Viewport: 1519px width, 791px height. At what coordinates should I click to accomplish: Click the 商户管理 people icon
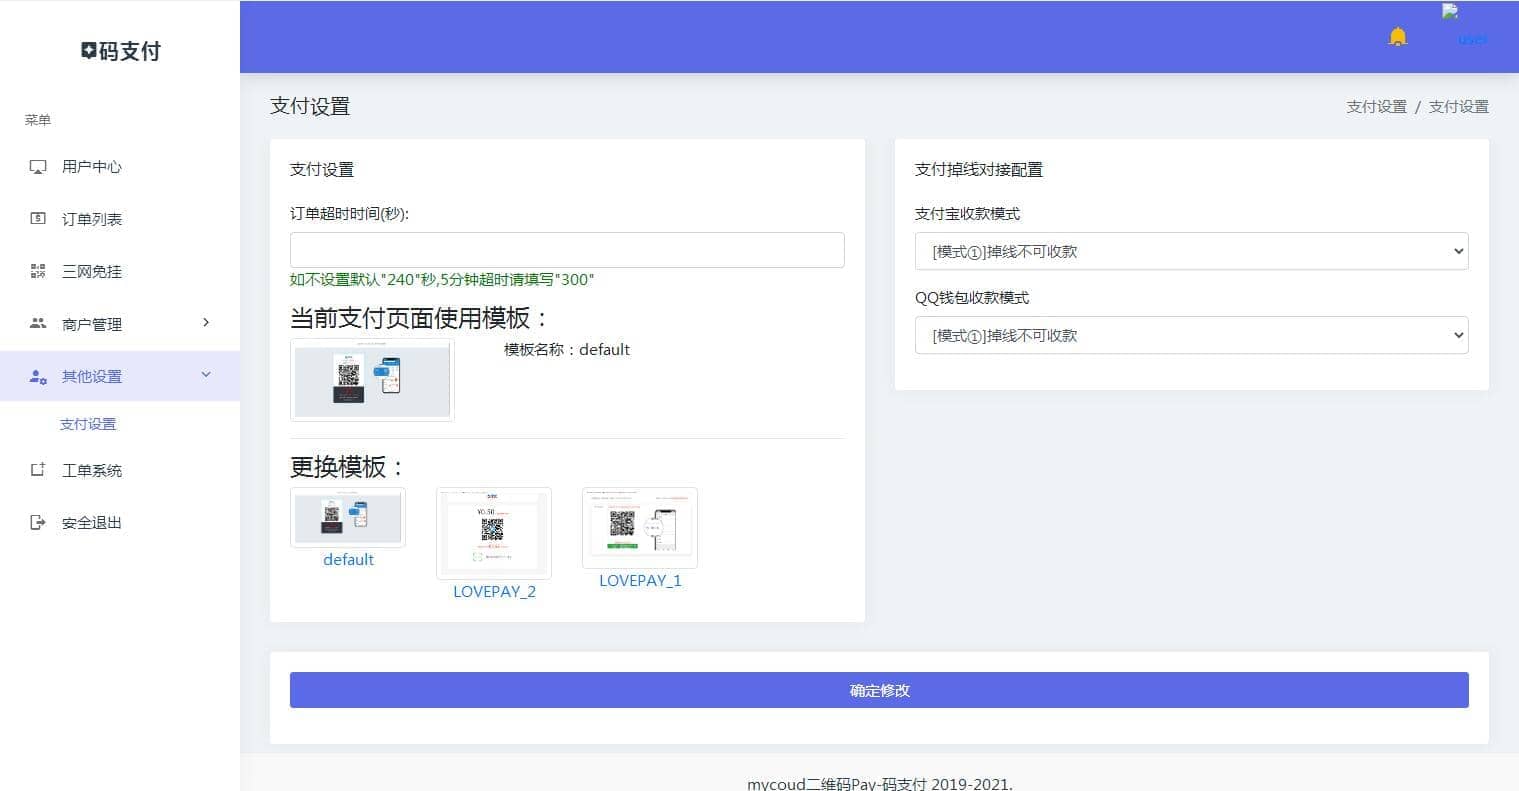[38, 324]
